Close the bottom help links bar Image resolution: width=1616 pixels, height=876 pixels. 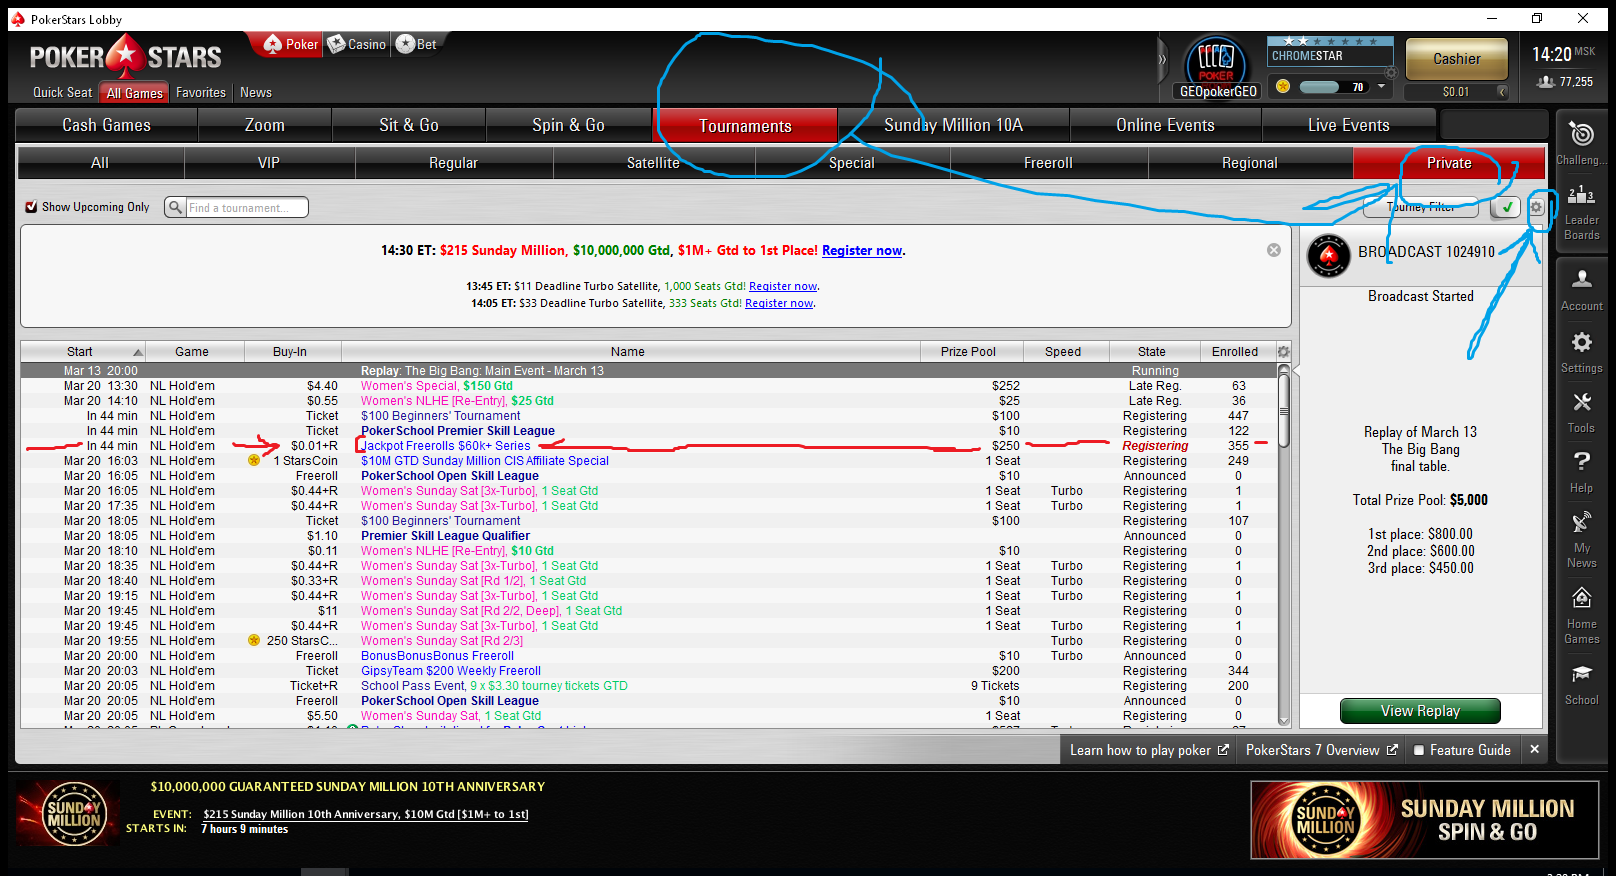(x=1534, y=749)
